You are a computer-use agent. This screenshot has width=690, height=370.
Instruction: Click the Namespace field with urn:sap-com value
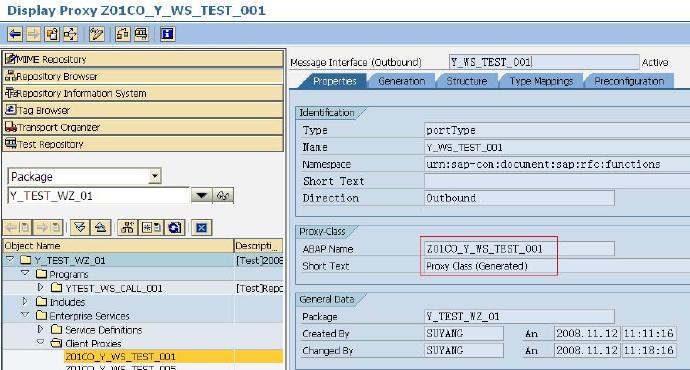[x=557, y=164]
